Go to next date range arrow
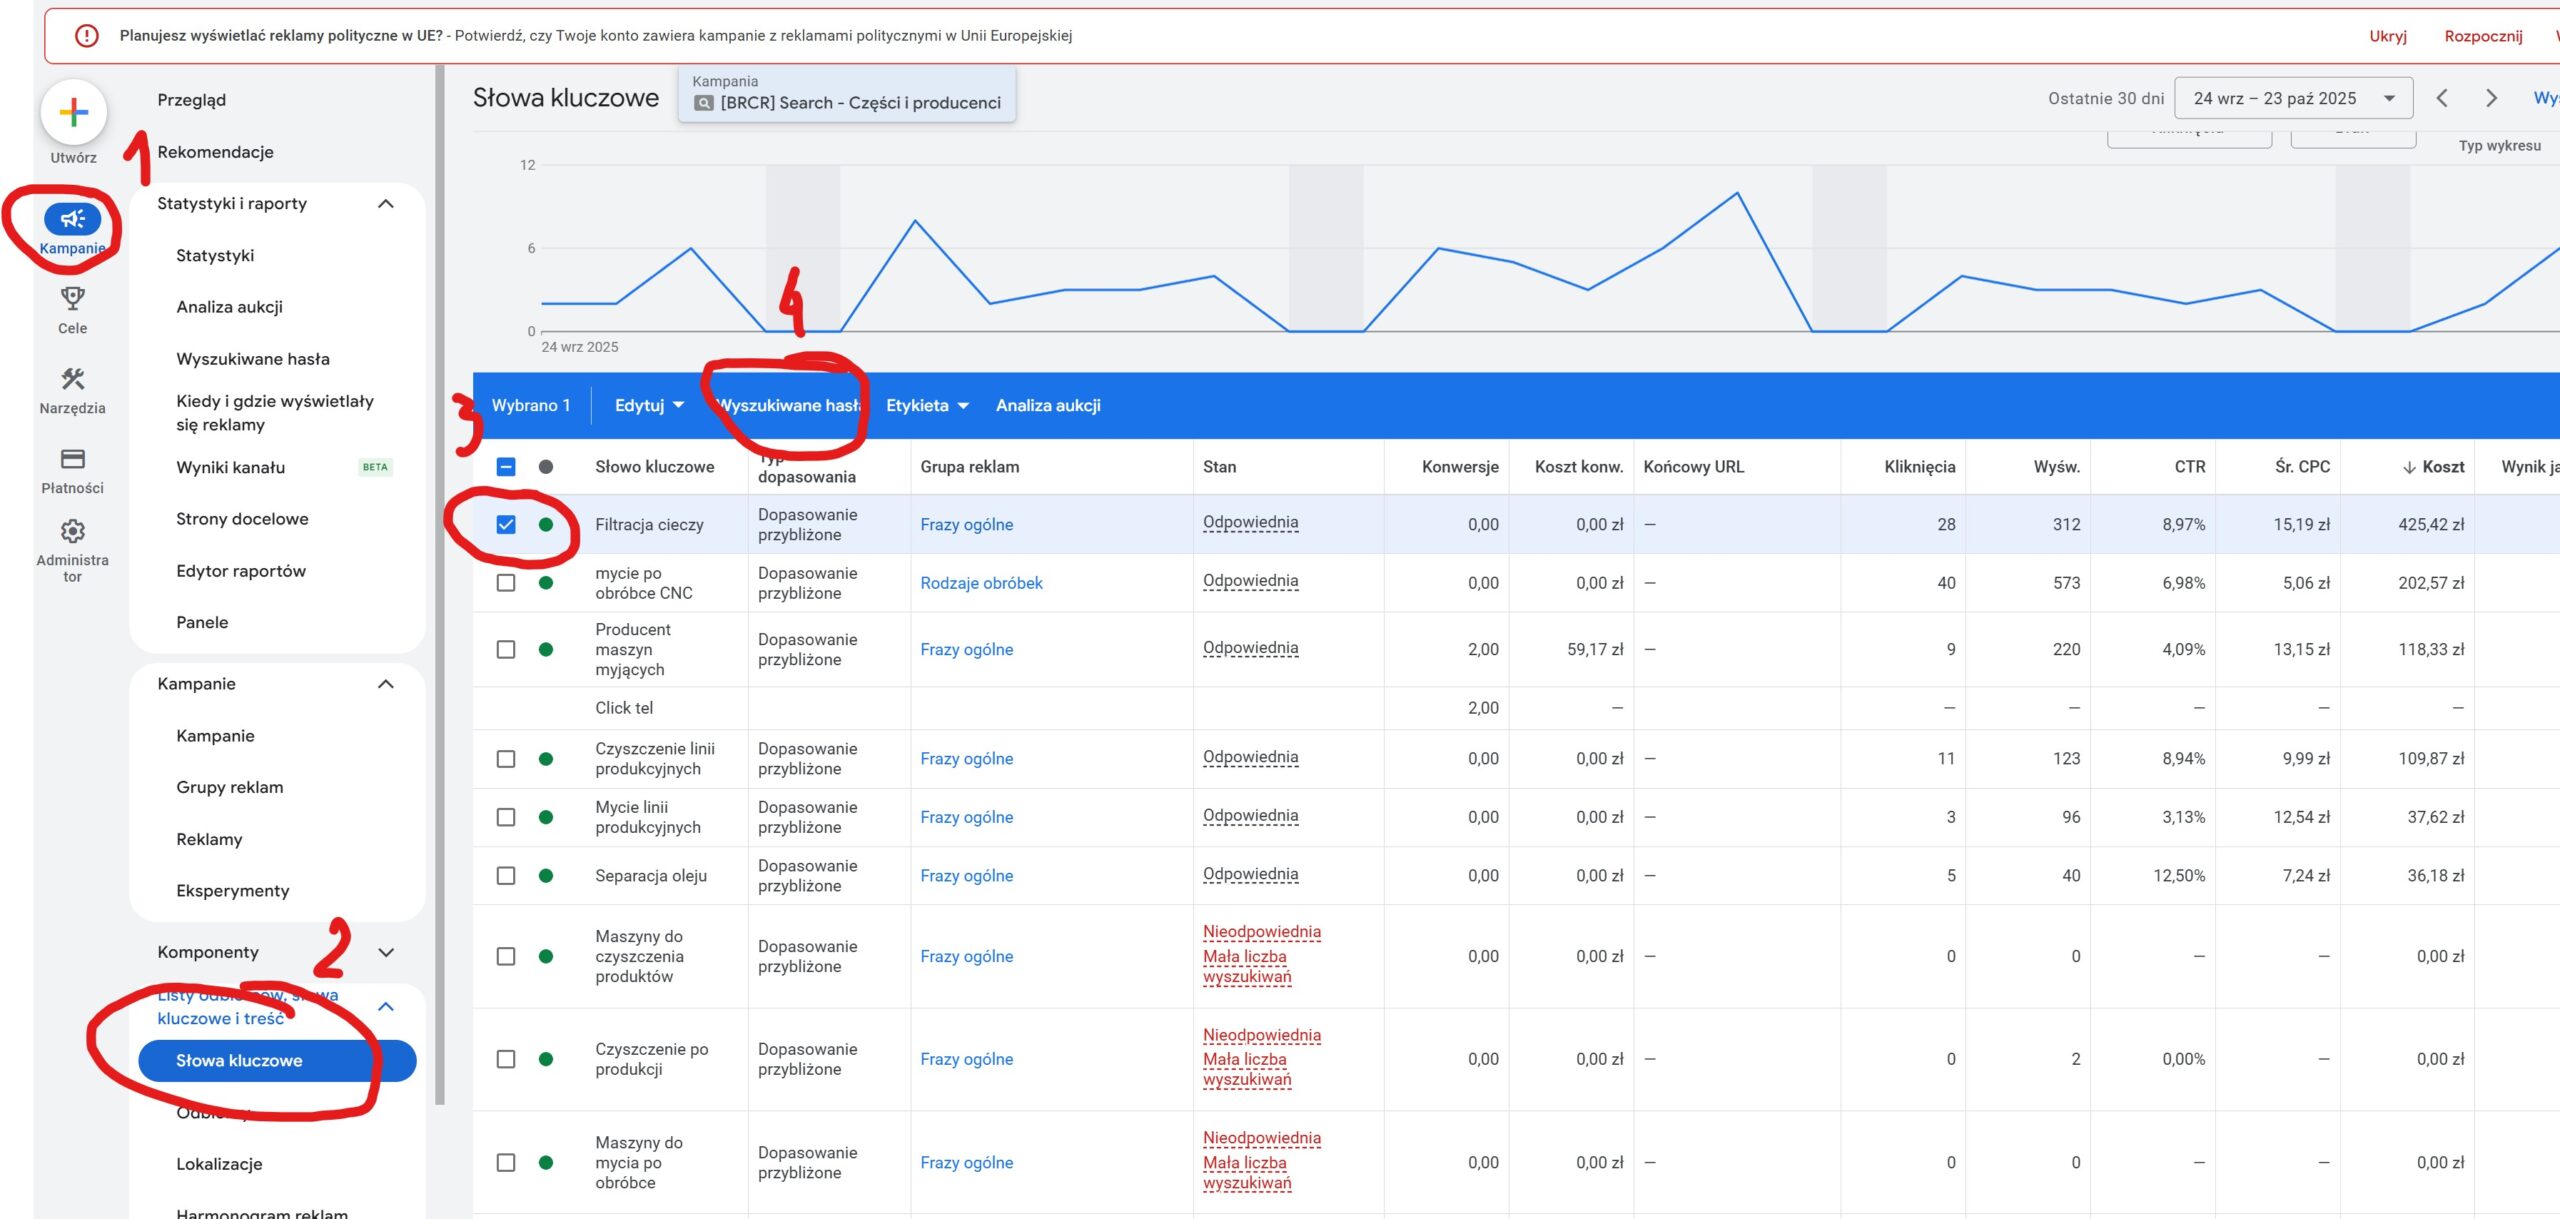This screenshot has height=1219, width=2560. coord(2491,98)
